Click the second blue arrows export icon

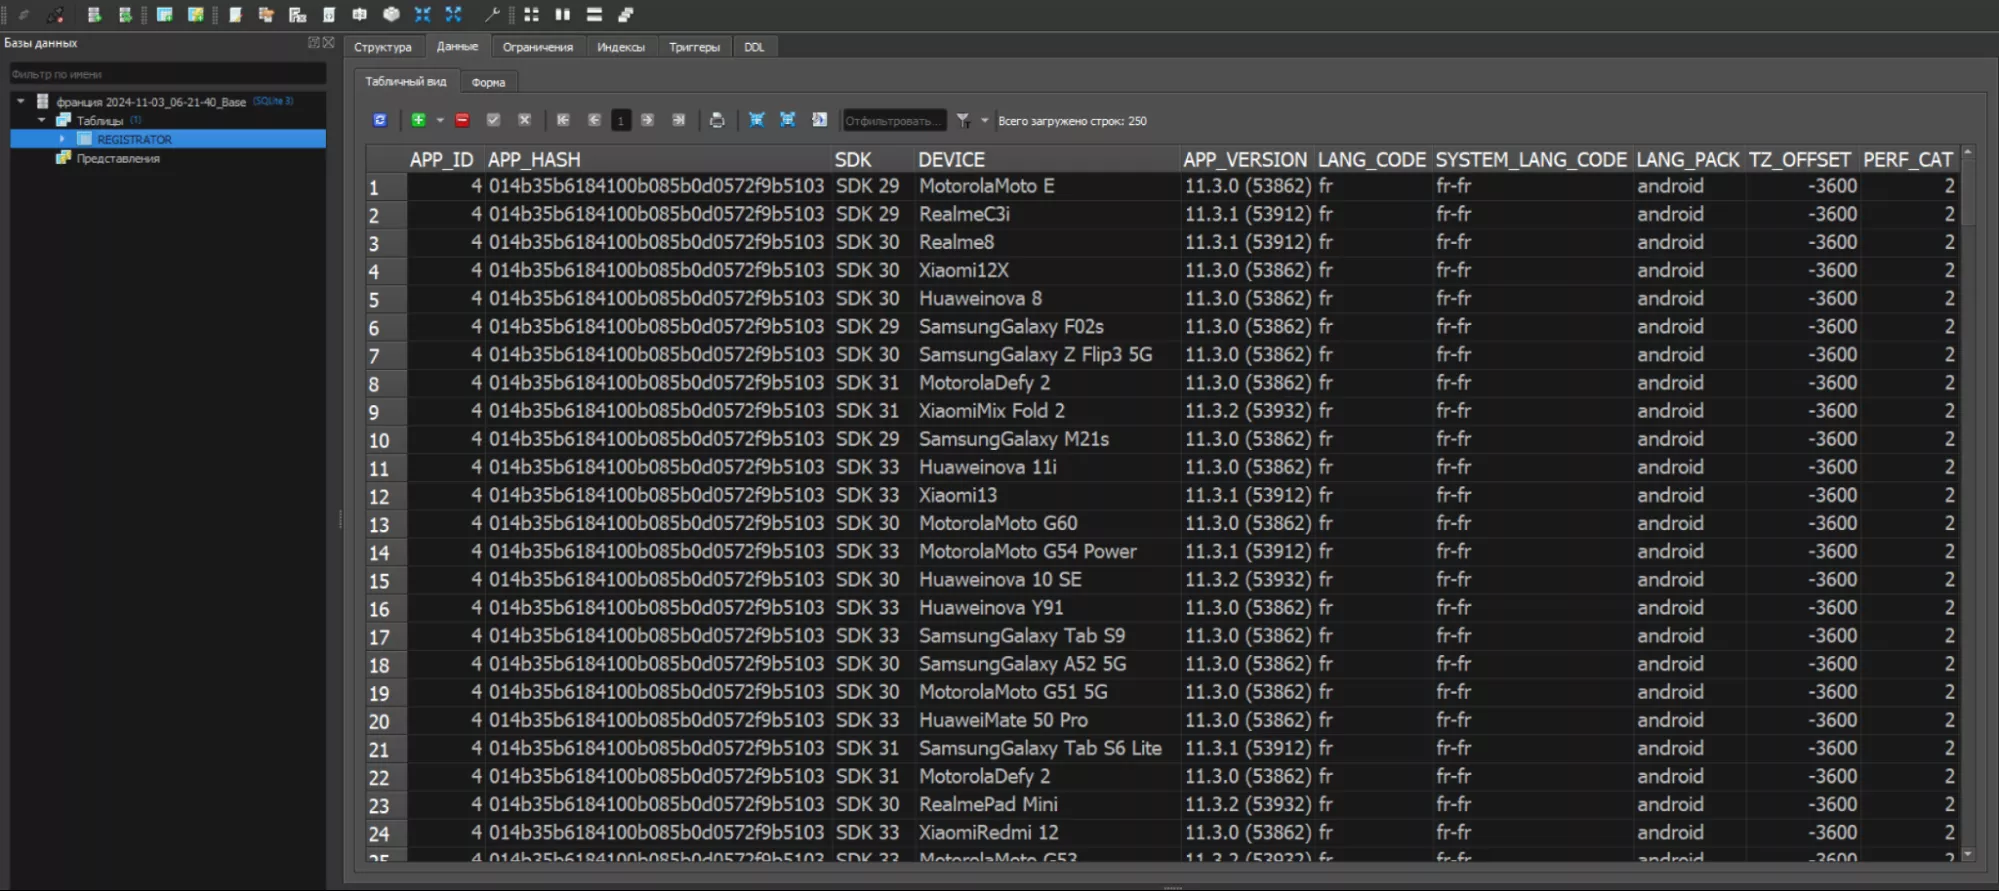[x=454, y=15]
